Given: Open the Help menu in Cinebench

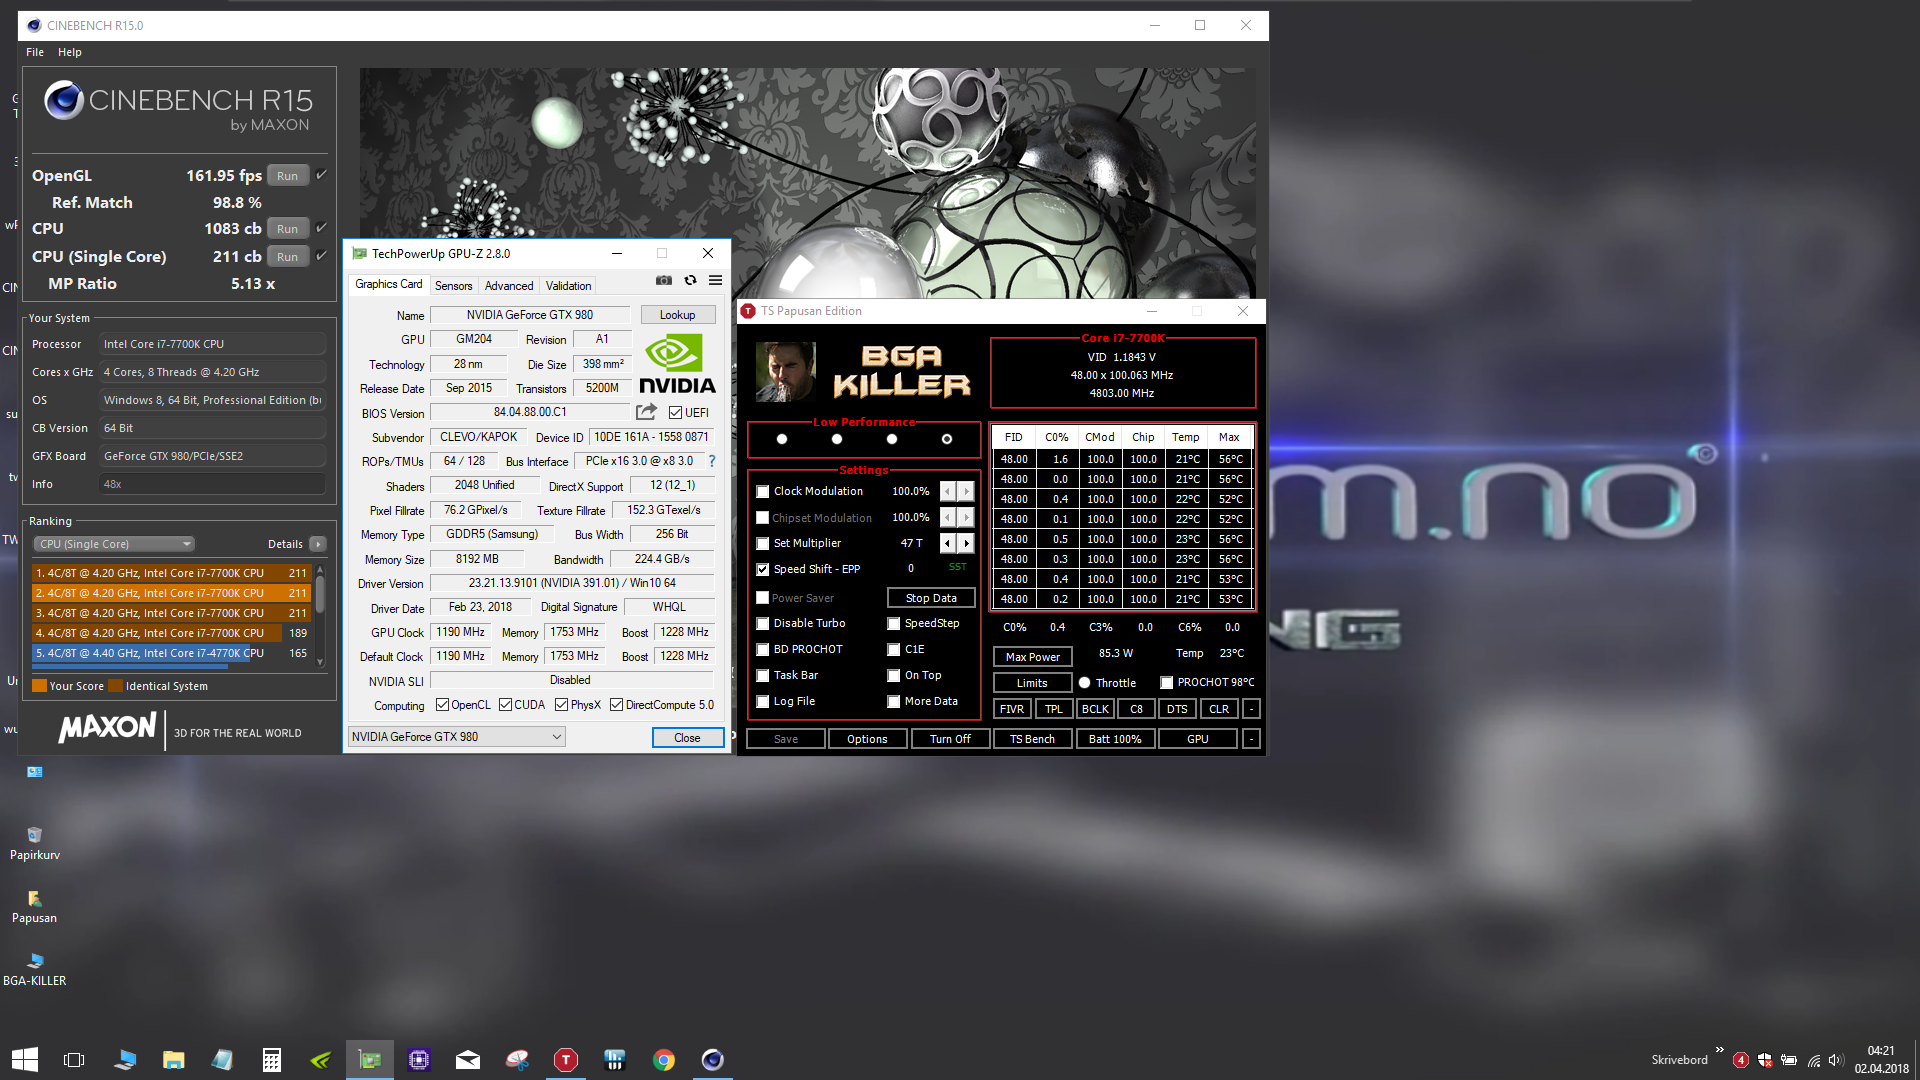Looking at the screenshot, I should click(x=70, y=52).
